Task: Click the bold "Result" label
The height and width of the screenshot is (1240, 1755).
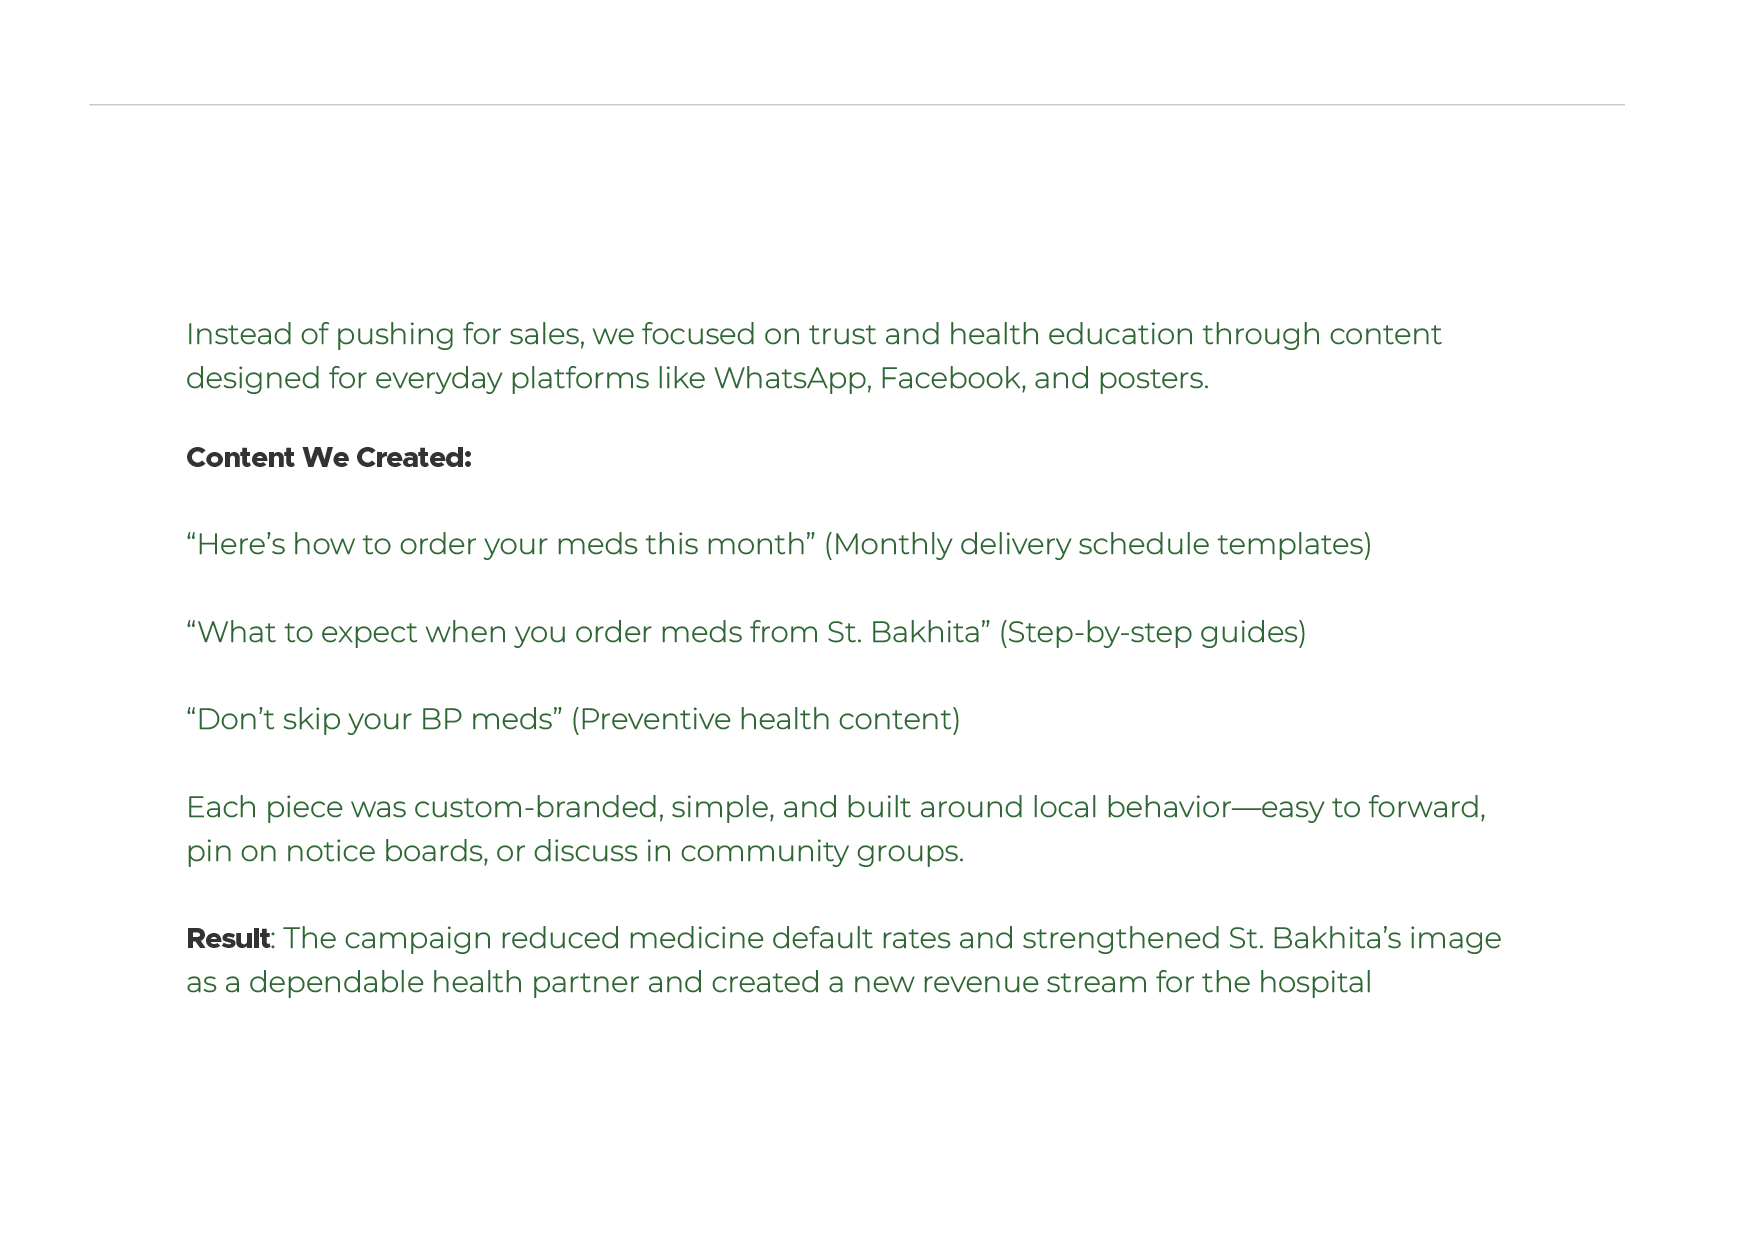Action: click(228, 939)
